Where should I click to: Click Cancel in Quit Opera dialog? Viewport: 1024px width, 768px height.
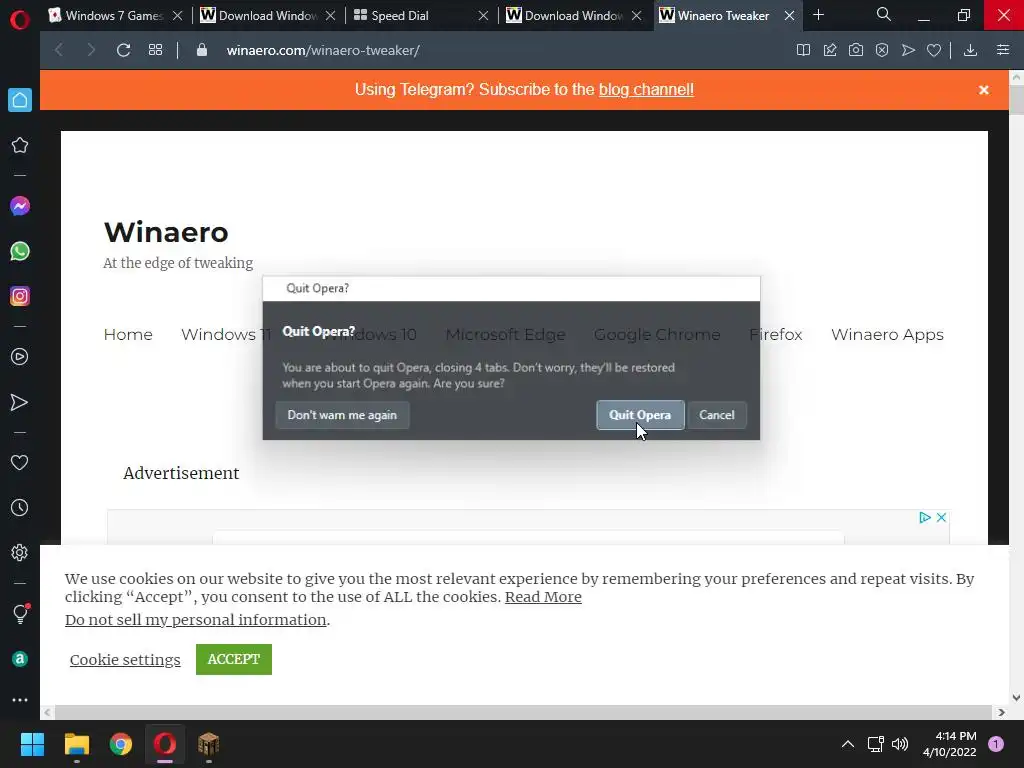coord(716,415)
